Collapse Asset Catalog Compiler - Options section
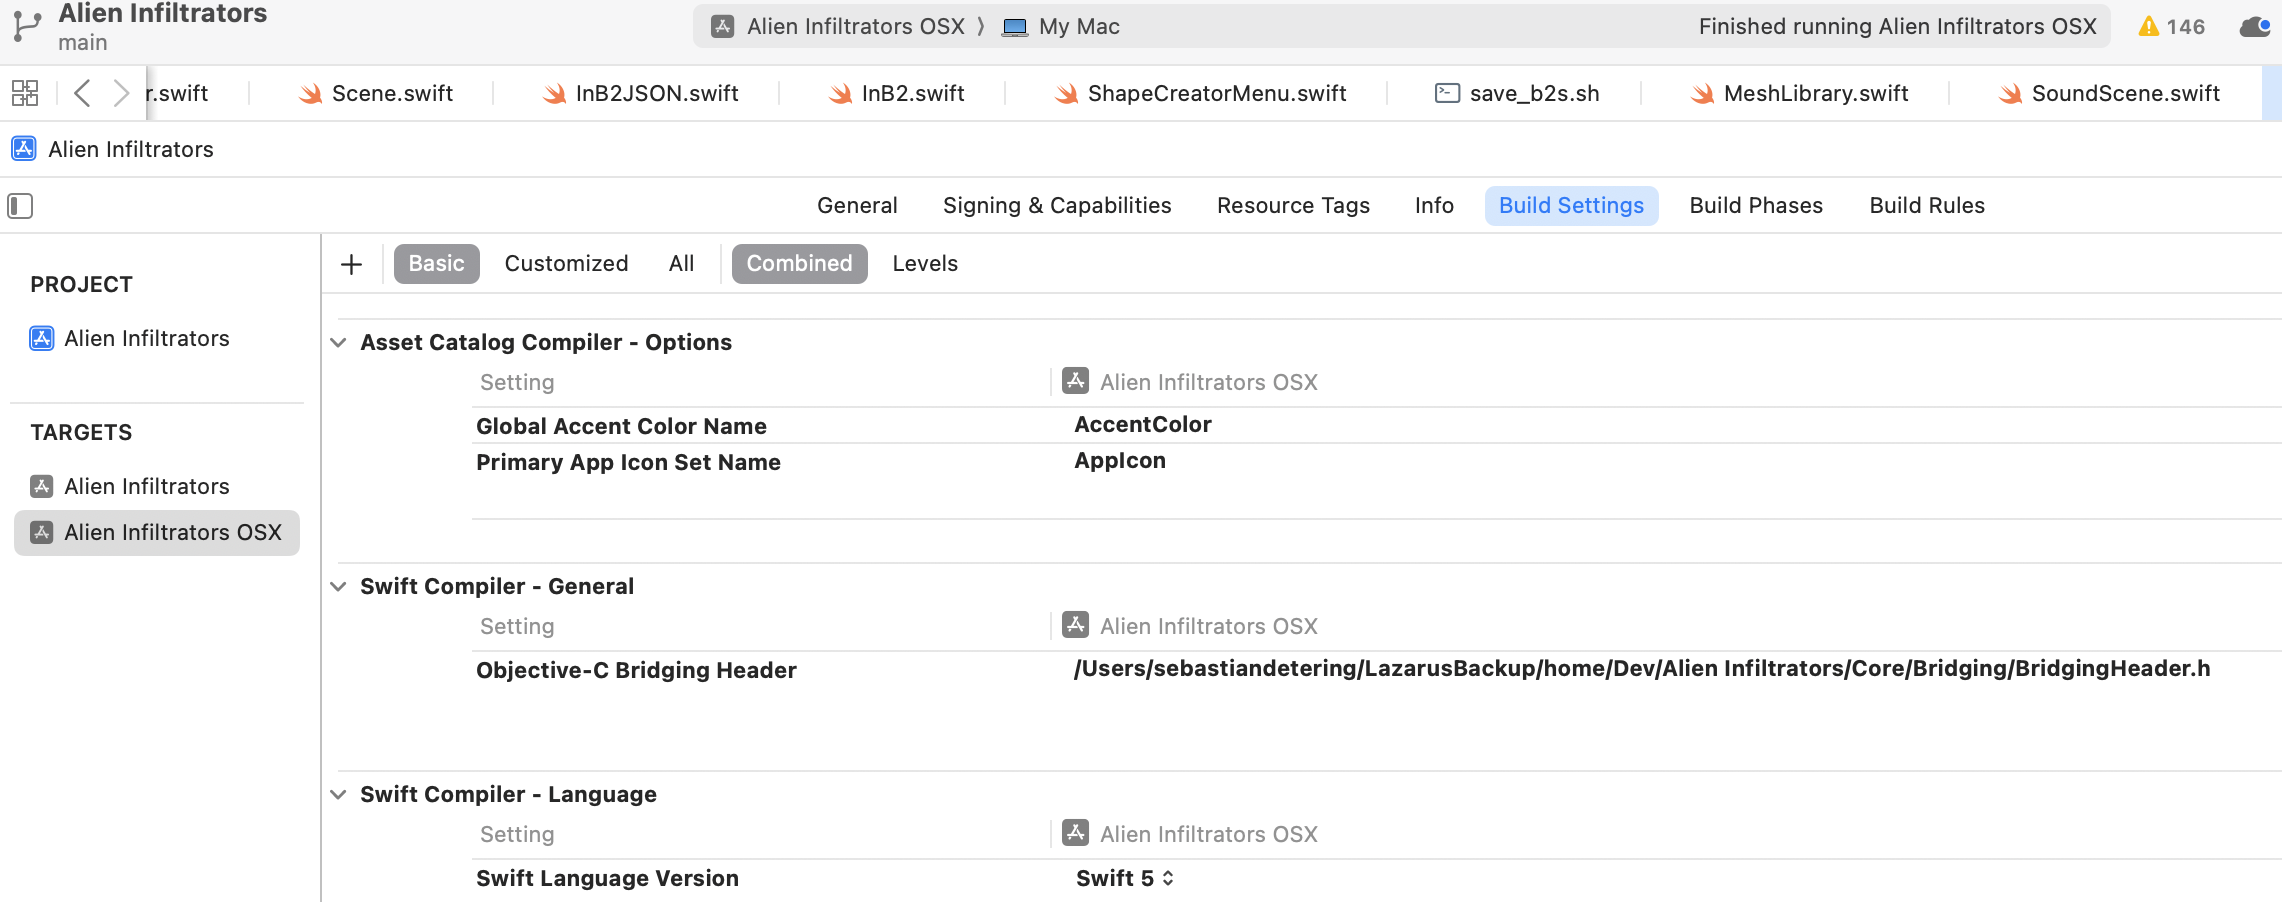2282x902 pixels. point(339,343)
